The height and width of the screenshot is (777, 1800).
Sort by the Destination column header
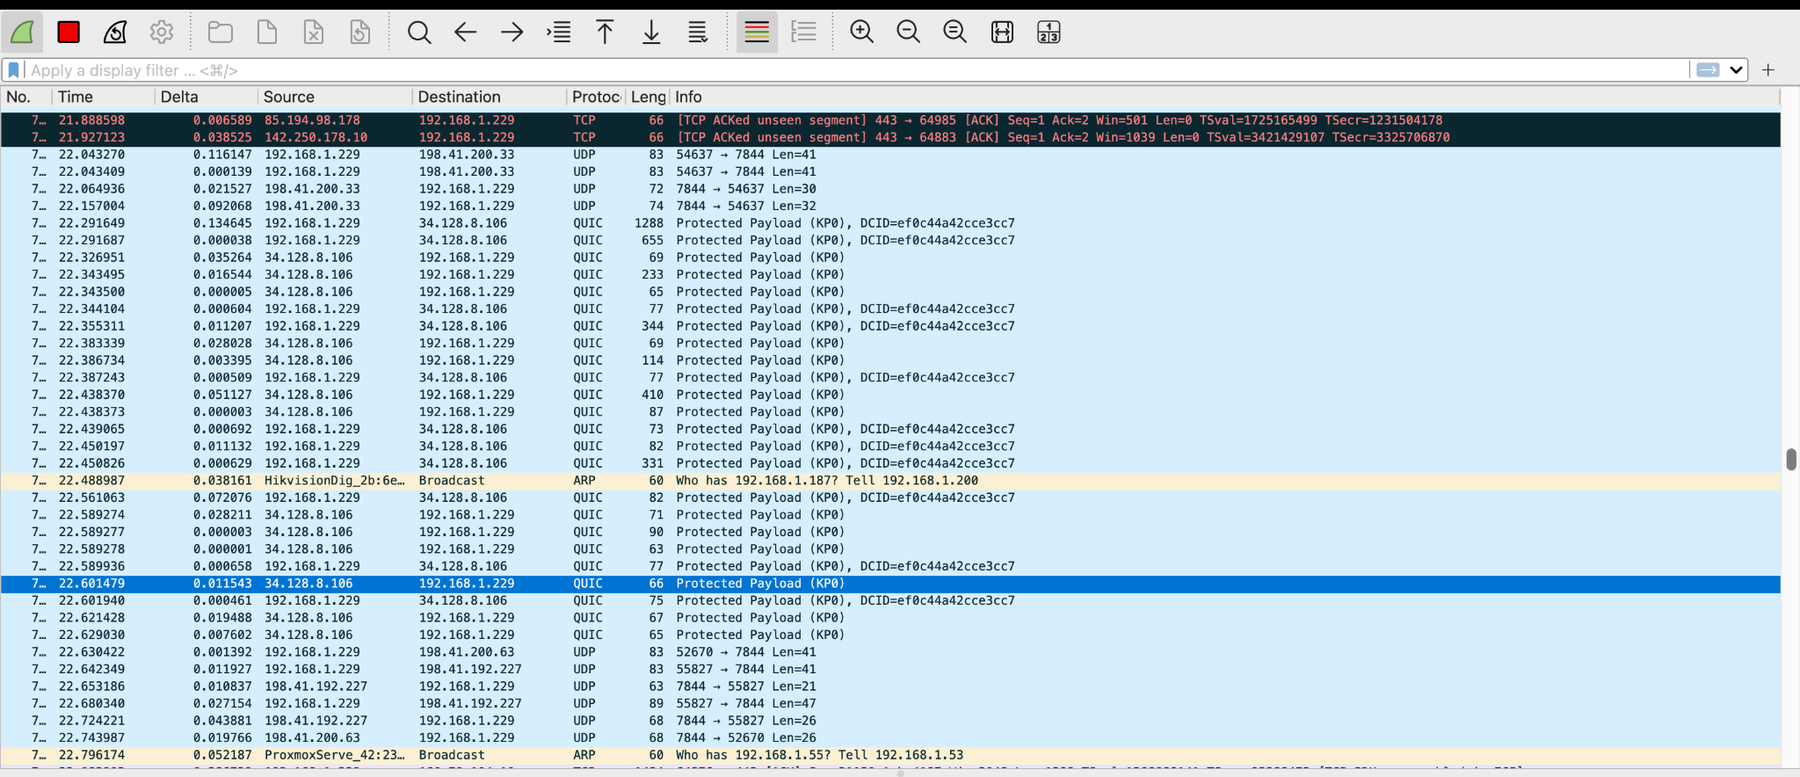(490, 97)
